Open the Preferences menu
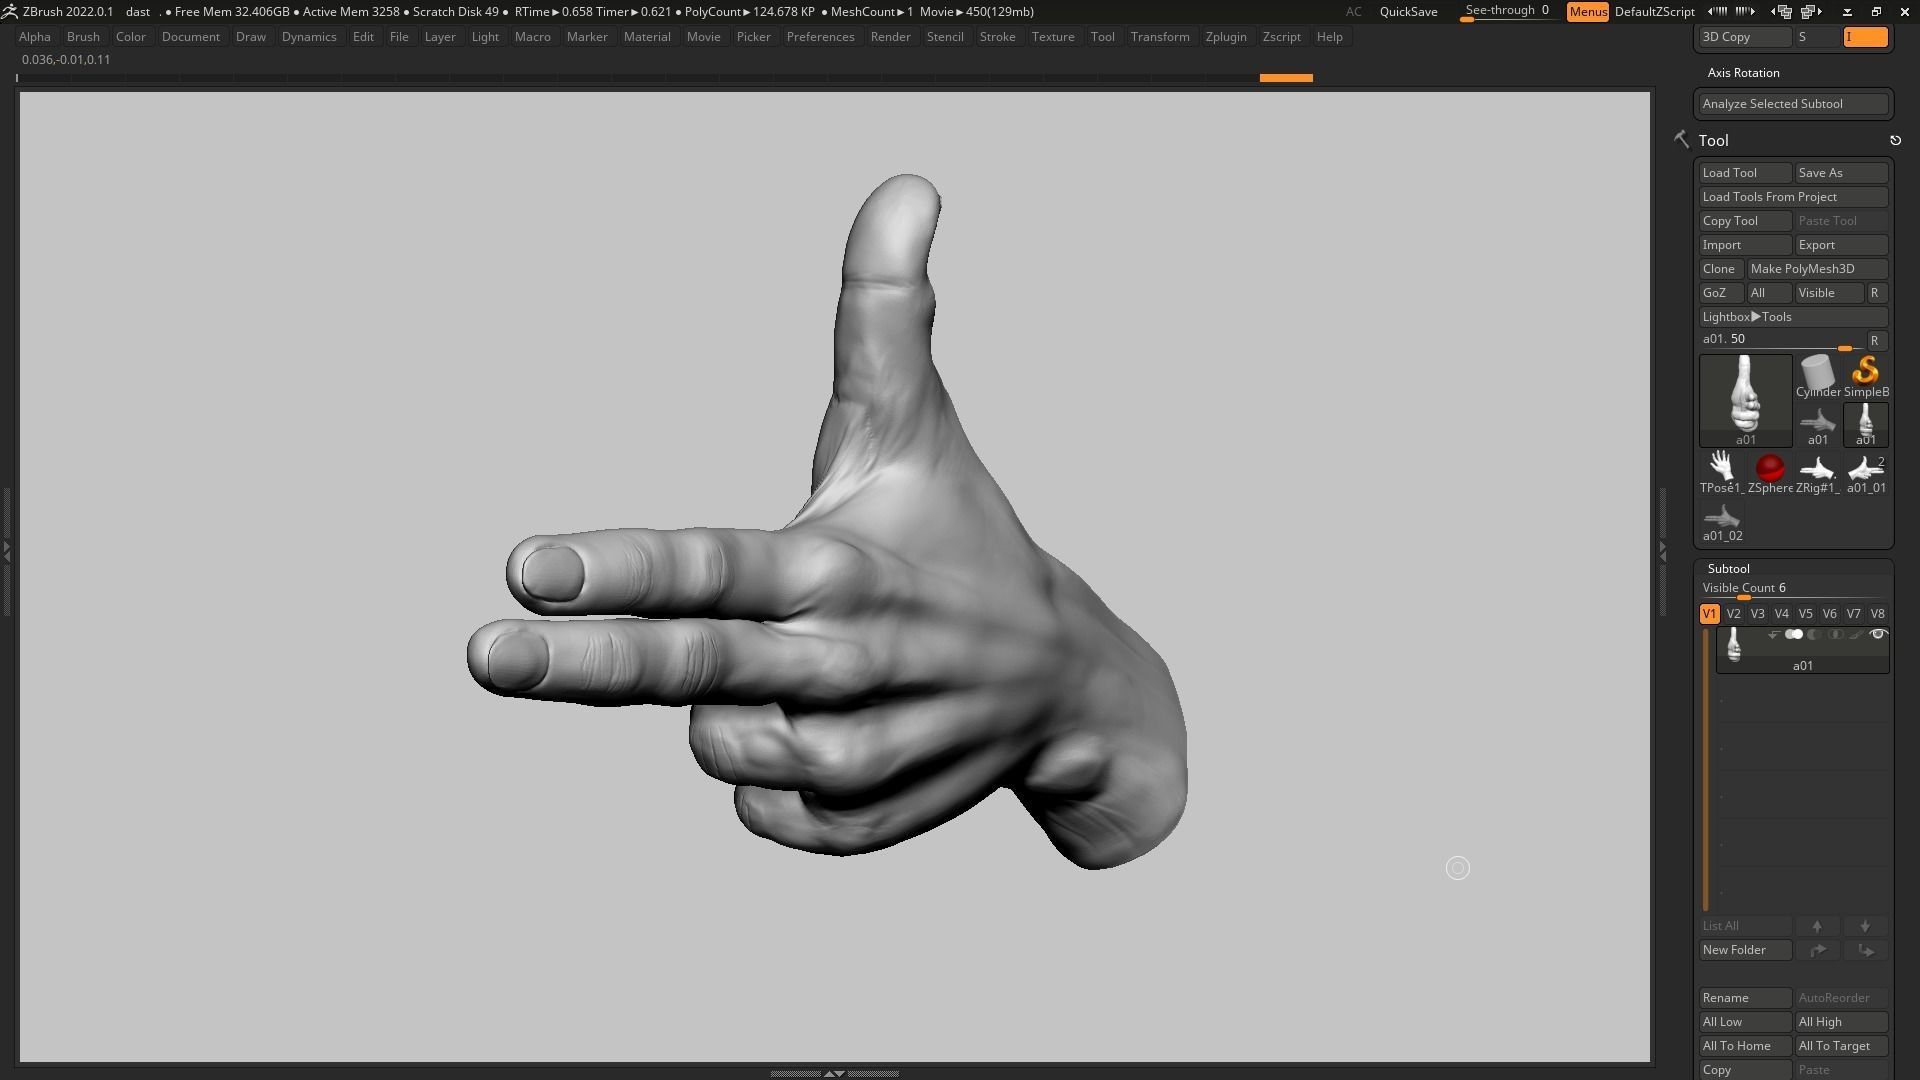 pos(820,37)
